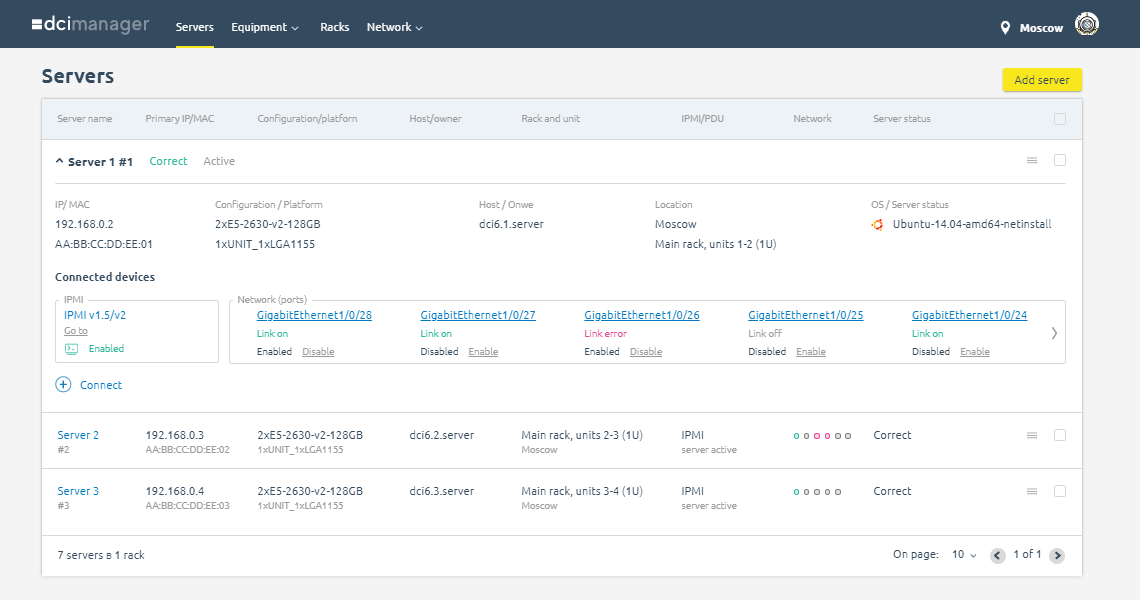
Task: Click the IPMI console icon beside Enabled
Action: point(71,349)
